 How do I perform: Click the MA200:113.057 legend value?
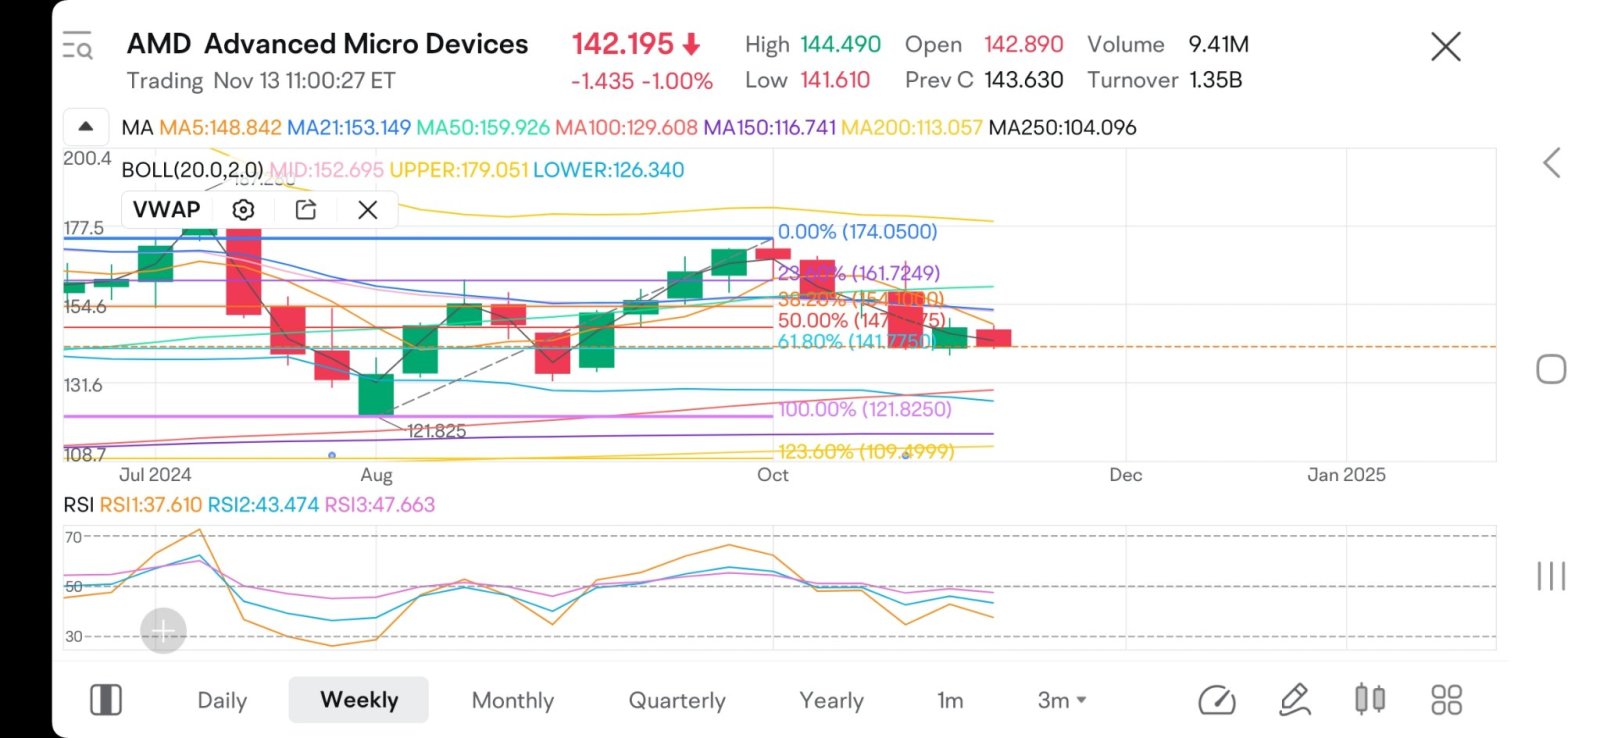coord(912,128)
